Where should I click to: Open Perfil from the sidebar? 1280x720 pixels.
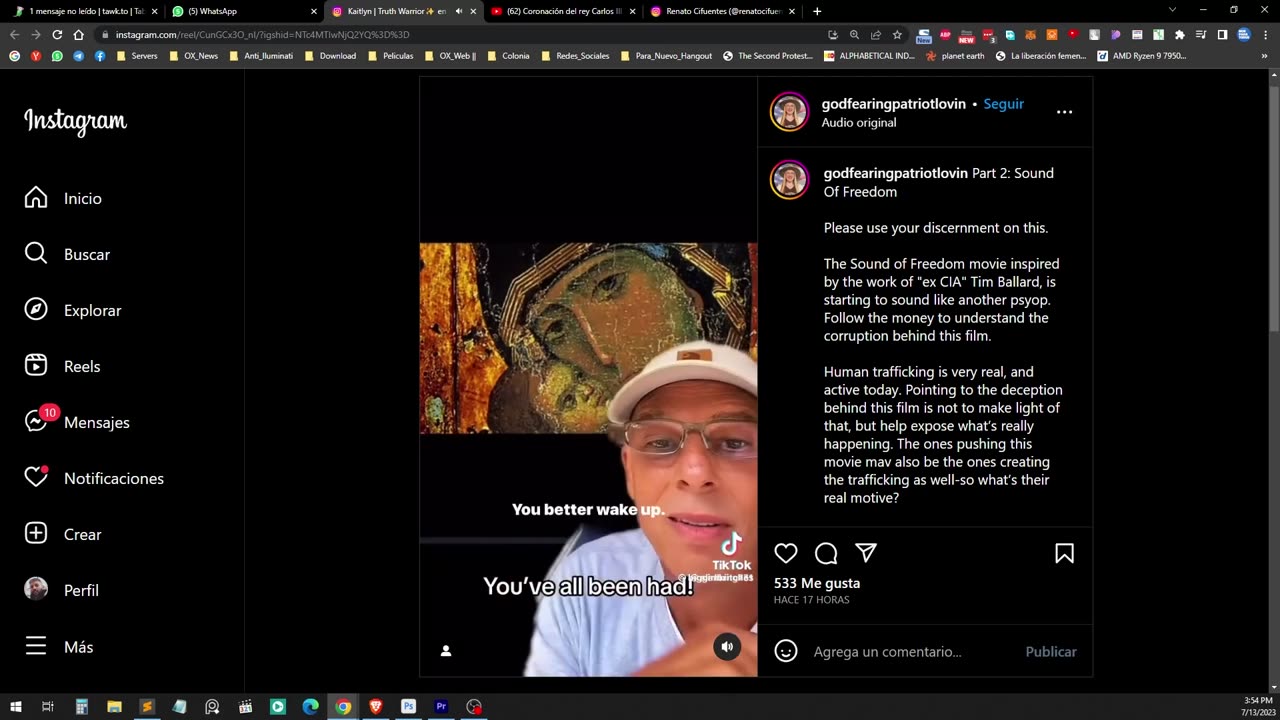pos(61,590)
